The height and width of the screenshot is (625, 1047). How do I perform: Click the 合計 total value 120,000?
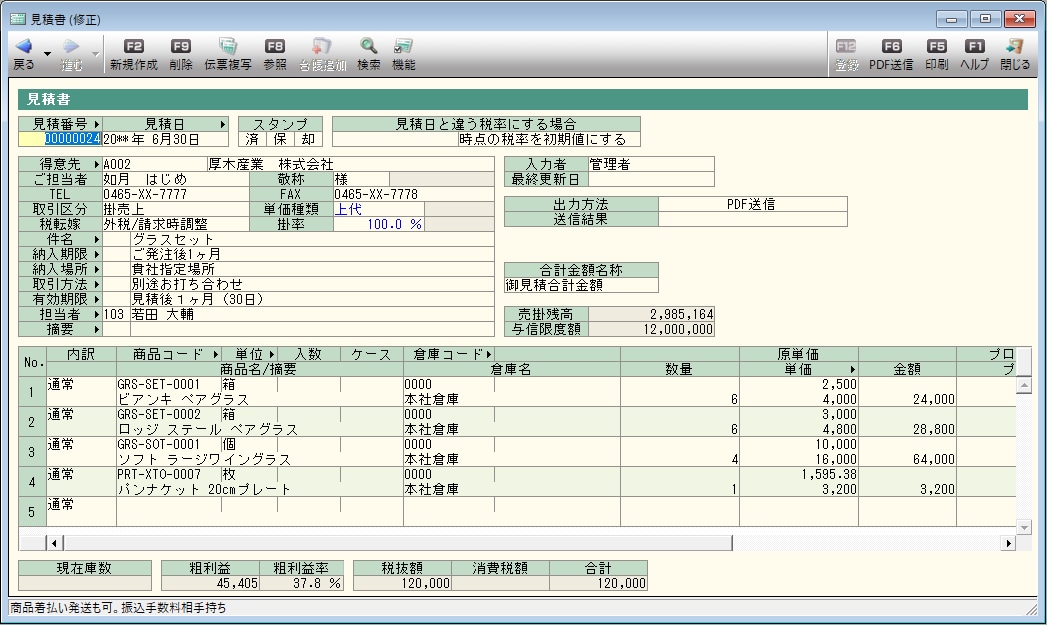(x=598, y=583)
